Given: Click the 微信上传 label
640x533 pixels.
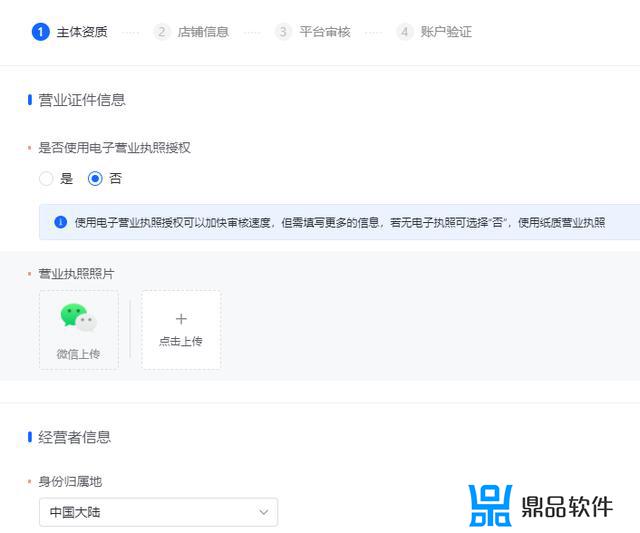Looking at the screenshot, I should pos(78,354).
